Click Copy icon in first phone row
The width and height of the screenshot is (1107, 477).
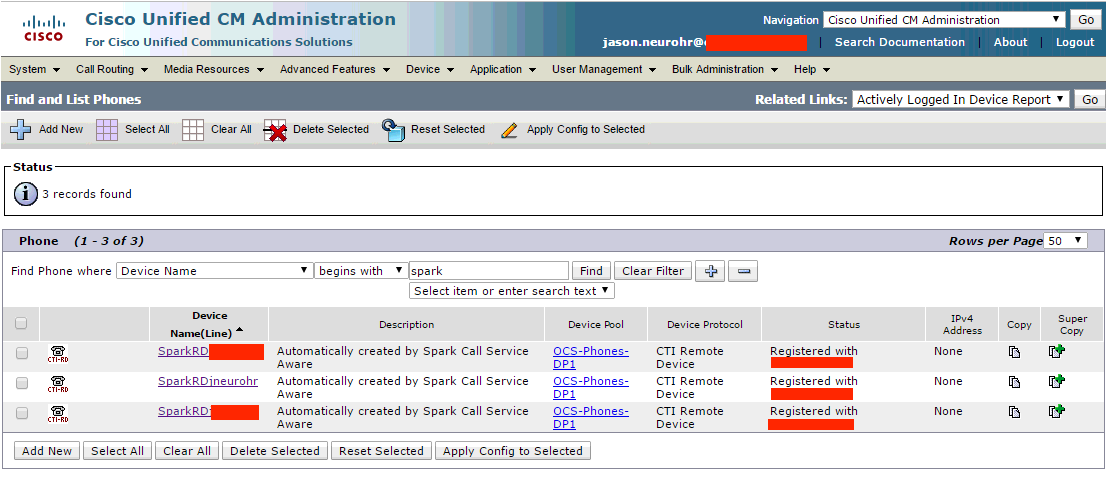click(x=1015, y=352)
